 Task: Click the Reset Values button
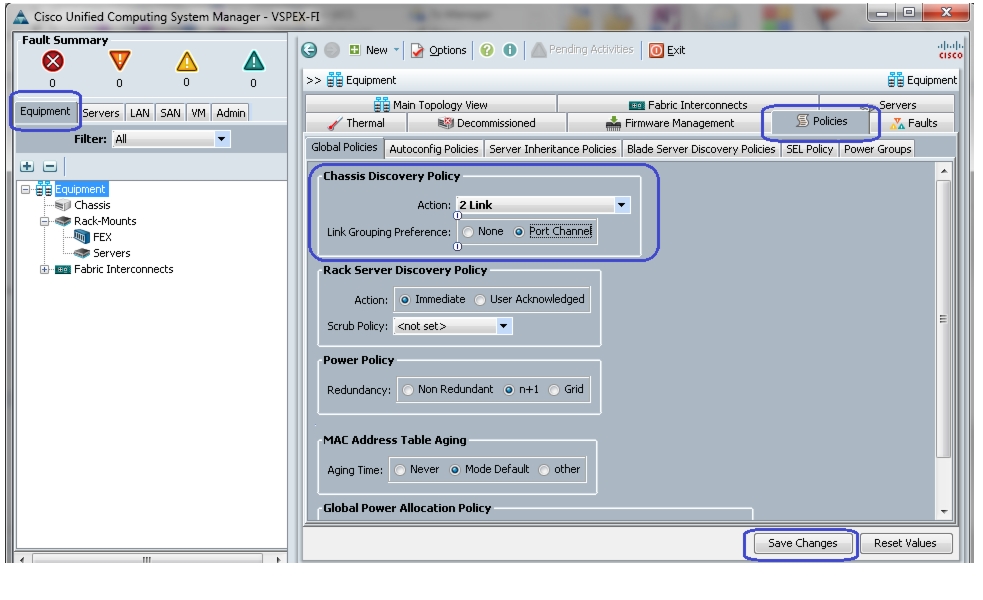tap(905, 543)
